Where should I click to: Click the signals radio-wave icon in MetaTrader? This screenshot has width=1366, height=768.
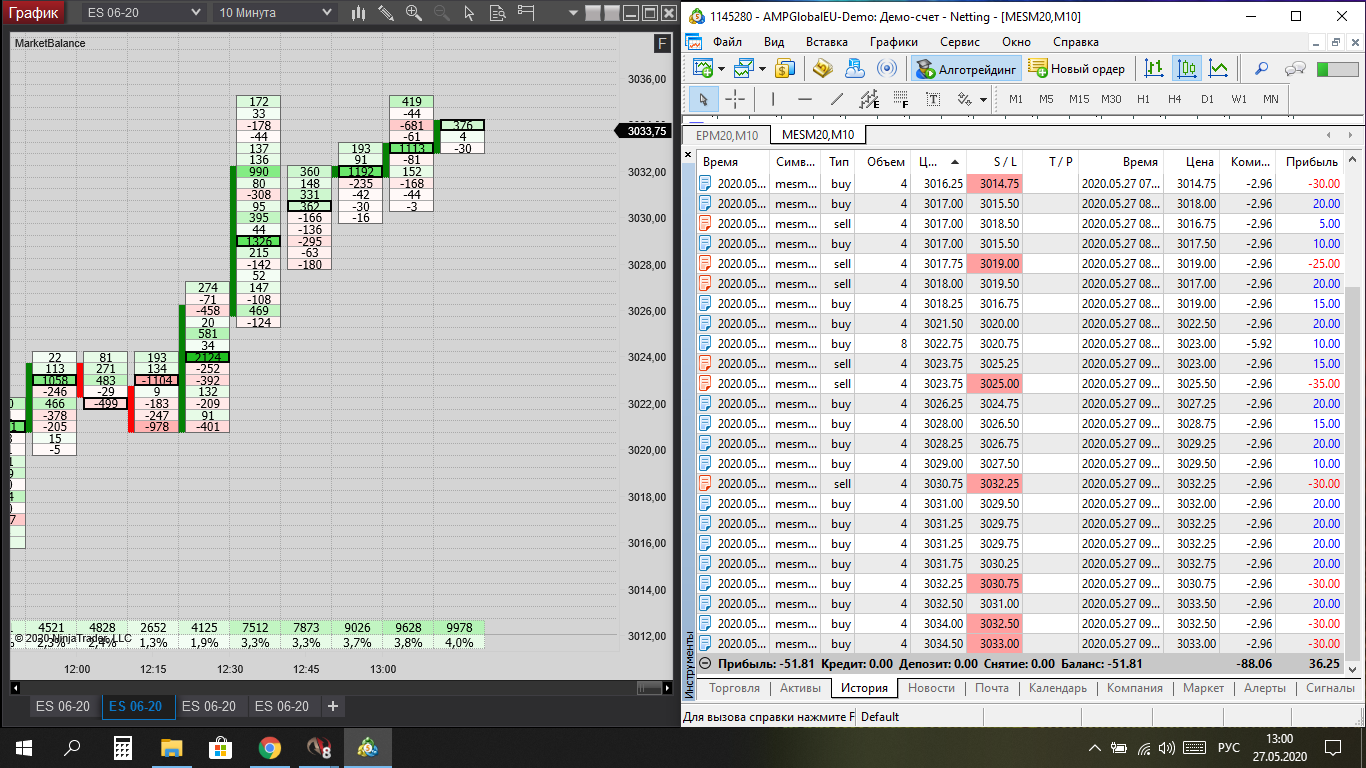click(x=886, y=68)
